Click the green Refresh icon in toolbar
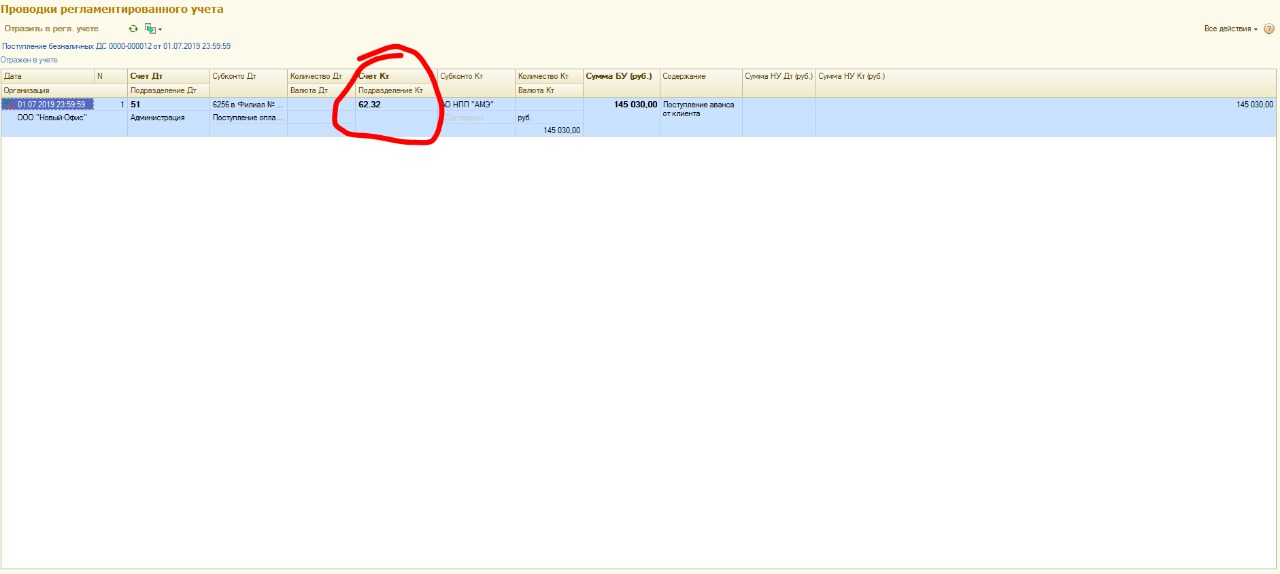This screenshot has height=574, width=1280. (x=133, y=29)
